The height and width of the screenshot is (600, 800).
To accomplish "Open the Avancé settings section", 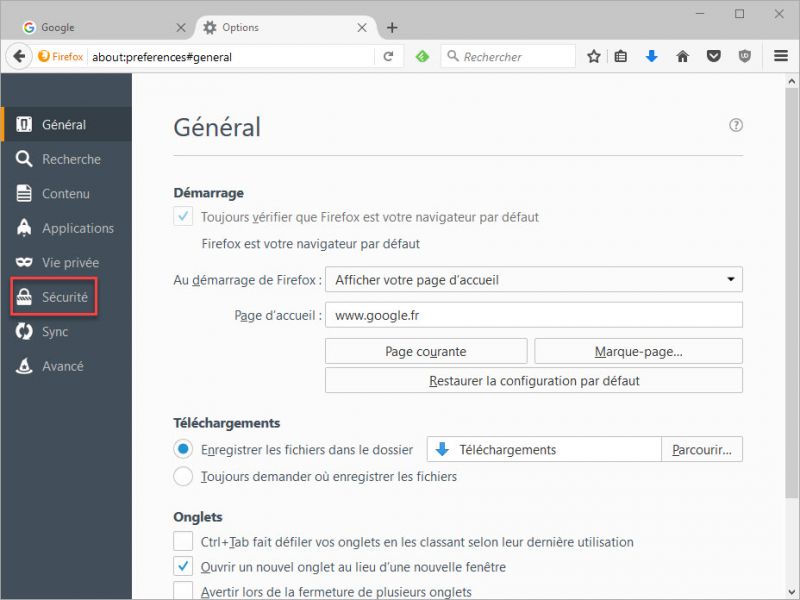I will click(x=66, y=366).
